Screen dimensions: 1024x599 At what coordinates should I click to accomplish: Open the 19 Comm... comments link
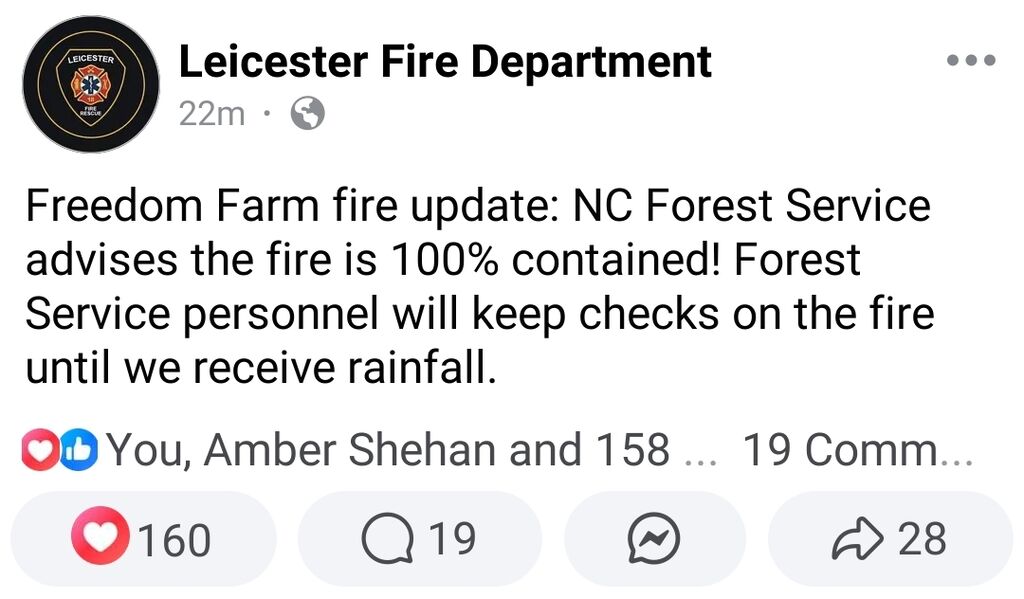coord(857,449)
